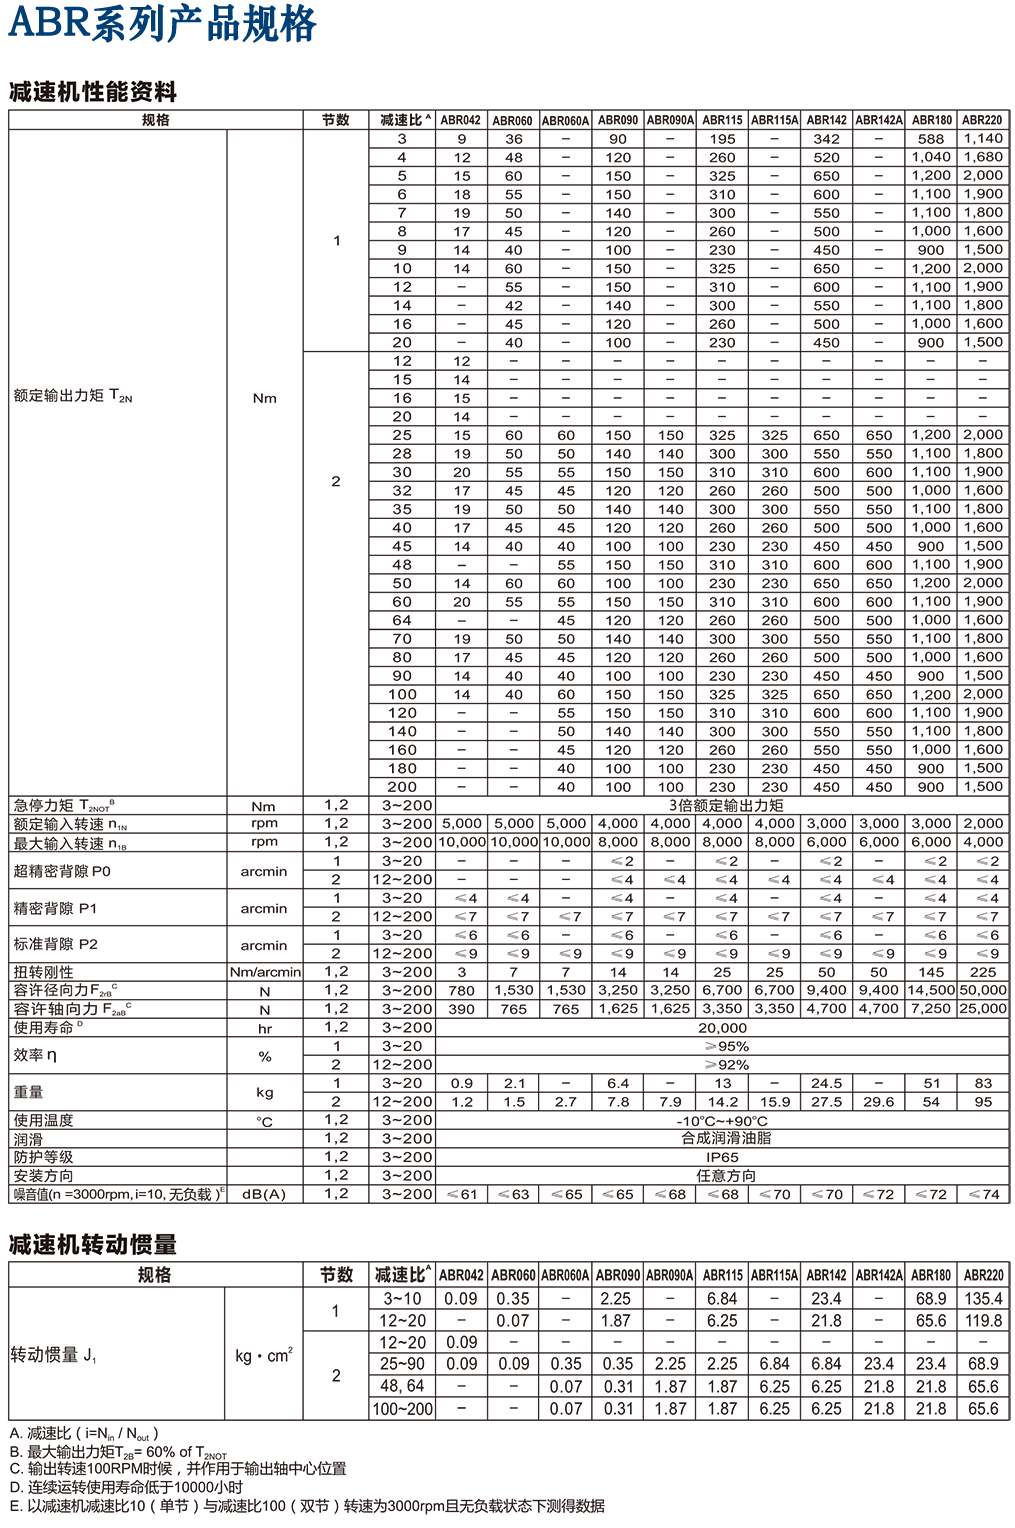Click the ABR115A column header
This screenshot has height=1528, width=1015.
coord(774,122)
